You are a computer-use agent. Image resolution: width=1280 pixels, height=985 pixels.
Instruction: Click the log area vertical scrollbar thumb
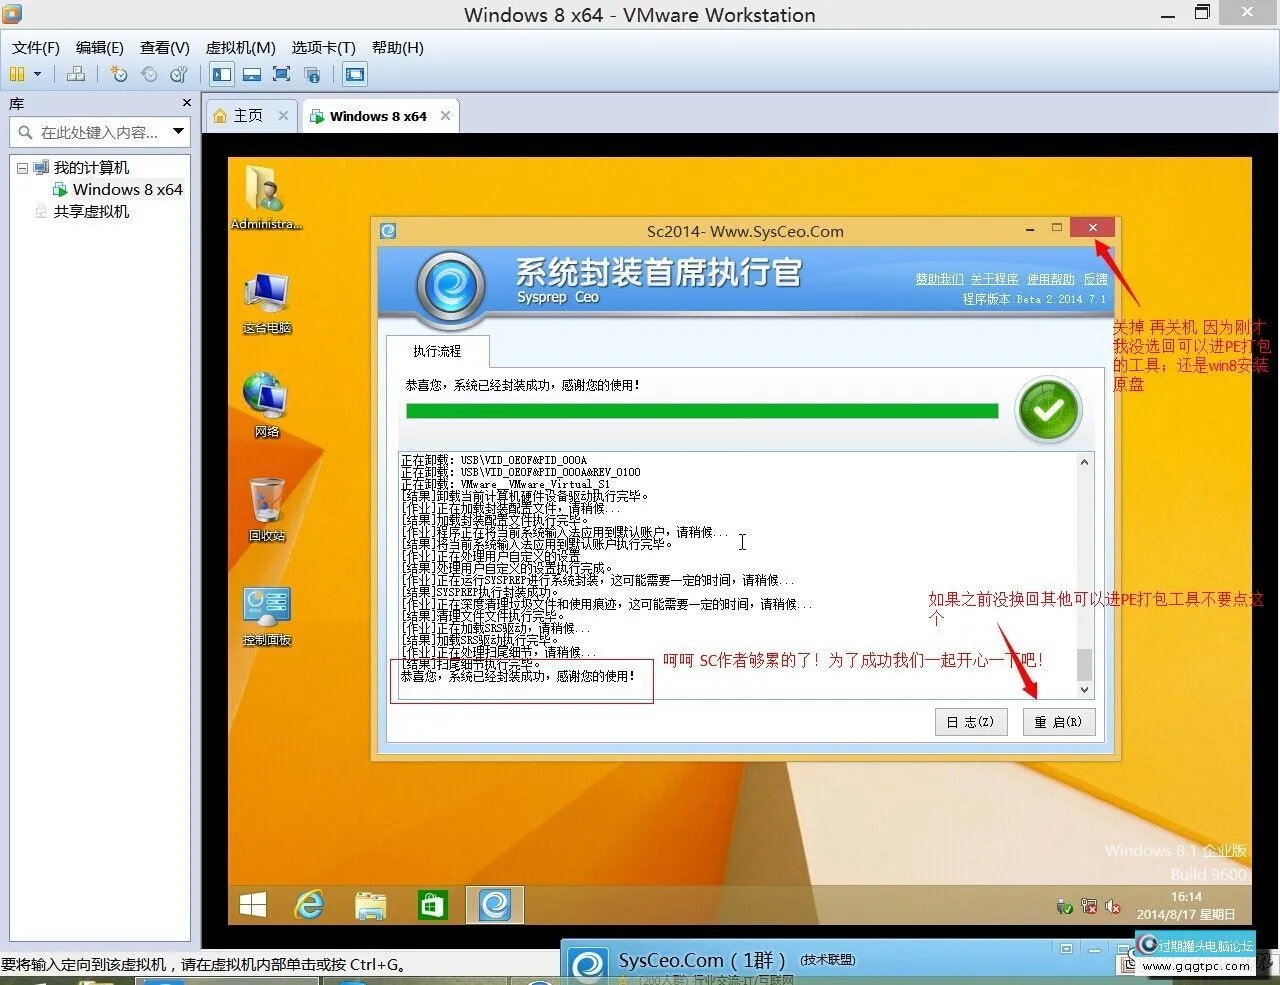(1084, 663)
